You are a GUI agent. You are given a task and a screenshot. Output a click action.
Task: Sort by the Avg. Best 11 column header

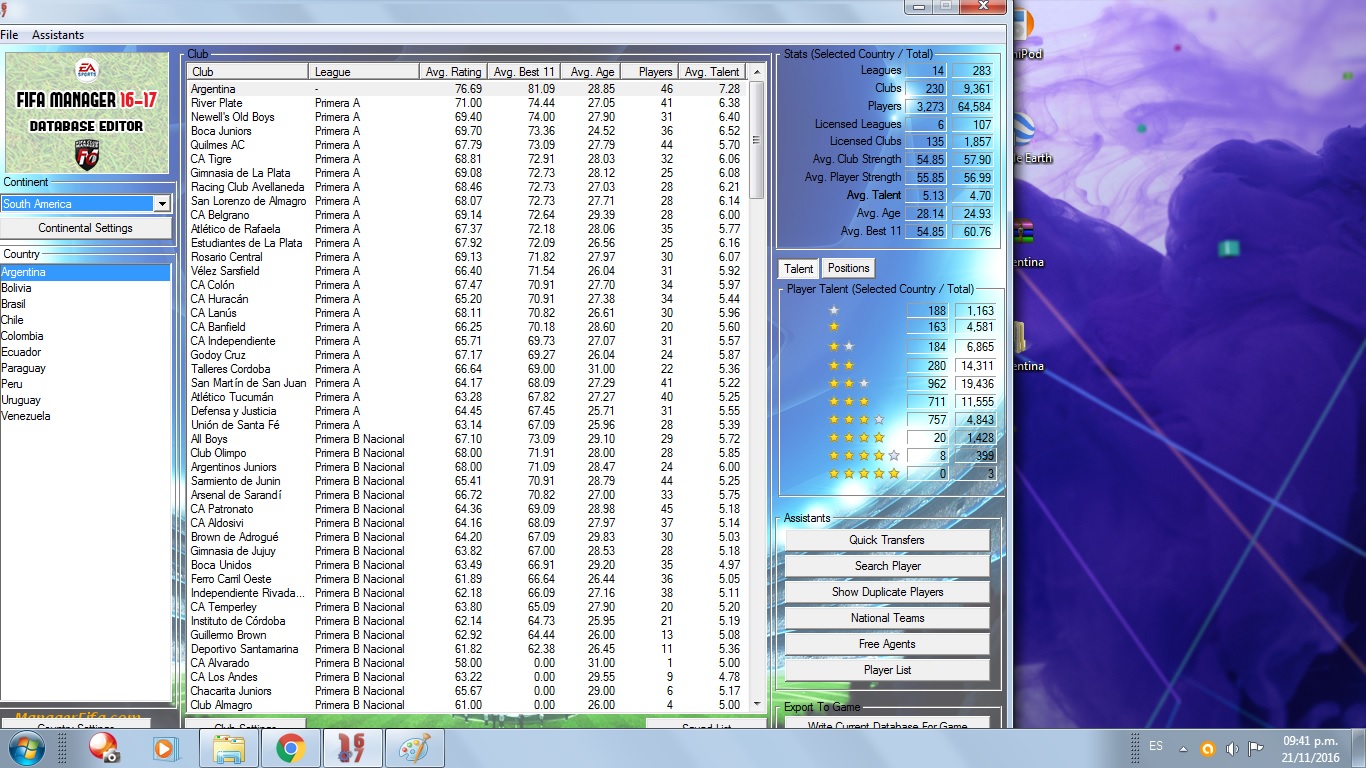click(x=523, y=72)
